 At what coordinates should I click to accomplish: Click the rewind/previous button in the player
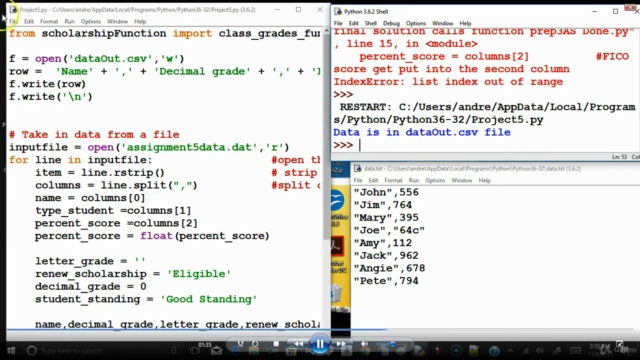(x=299, y=344)
